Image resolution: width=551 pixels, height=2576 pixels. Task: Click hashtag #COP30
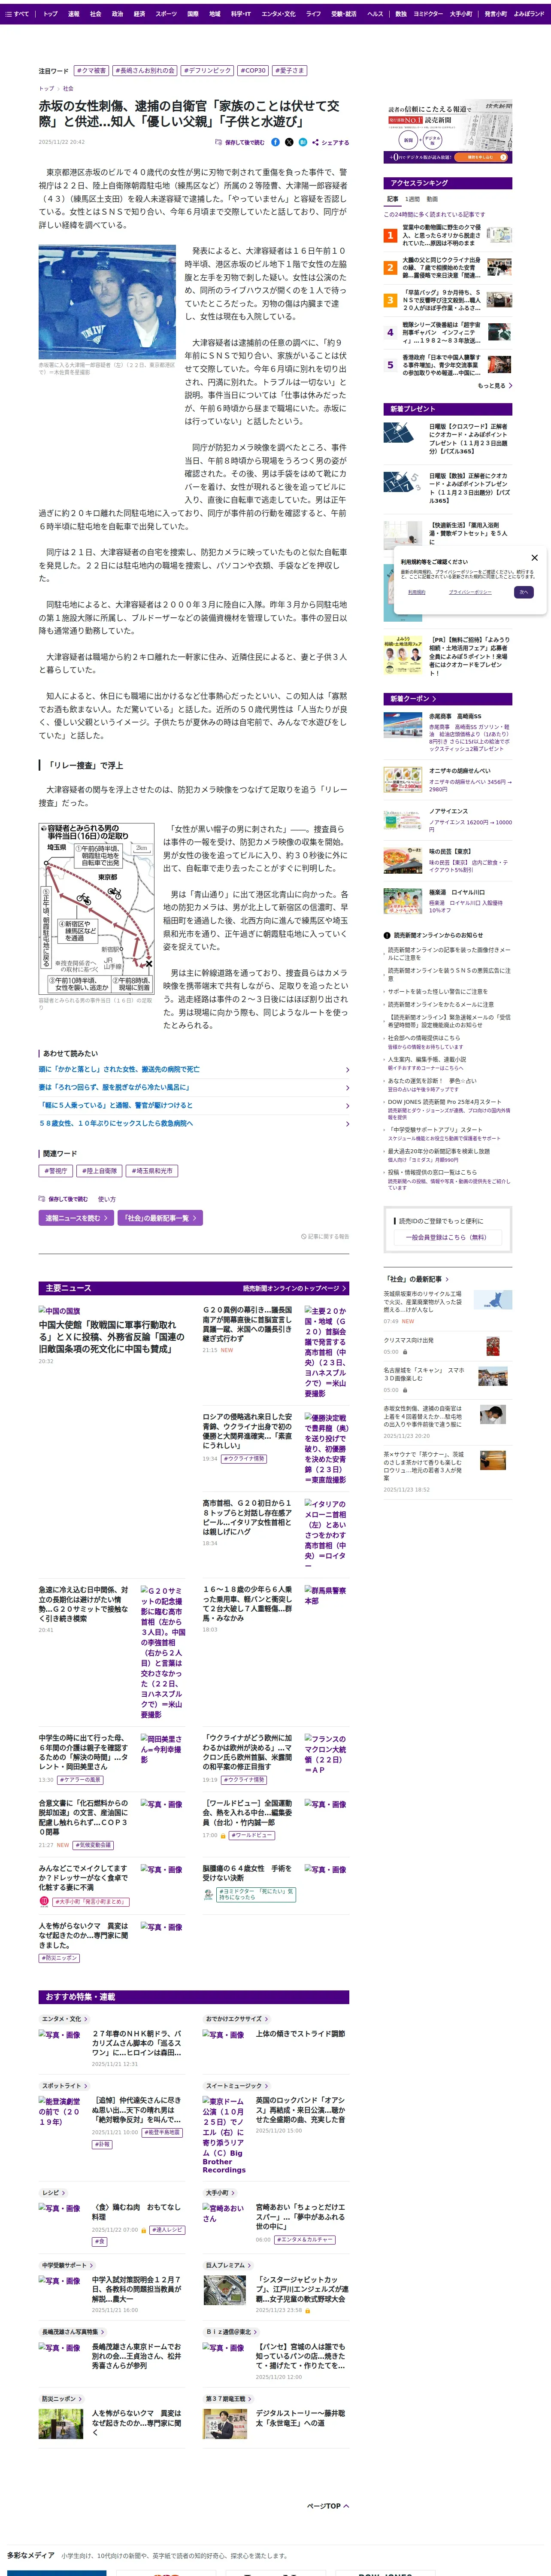253,71
